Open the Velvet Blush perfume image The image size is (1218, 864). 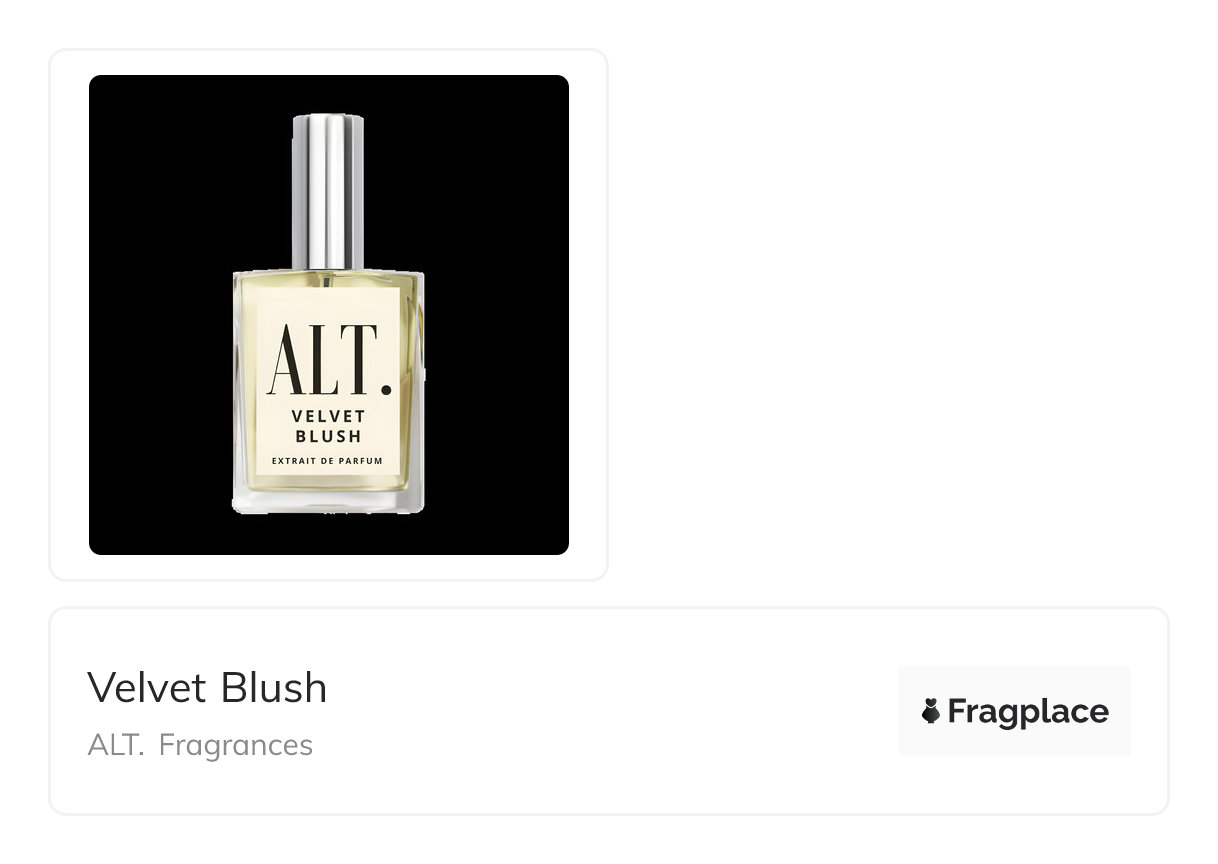click(329, 315)
